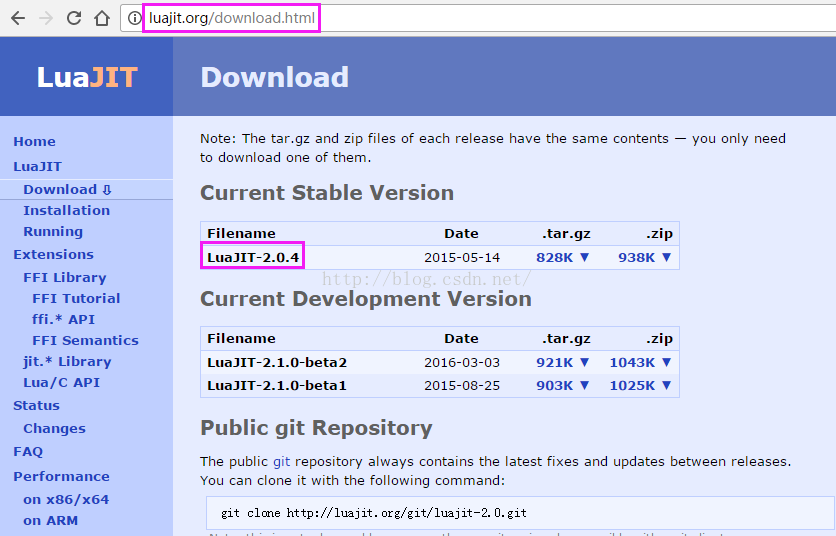Screen dimensions: 836x536
Task: Click the git clone command text
Action: pos(374,513)
